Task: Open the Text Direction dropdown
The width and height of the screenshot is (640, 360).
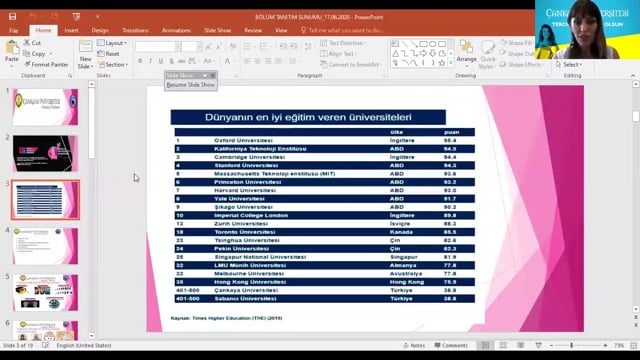Action: click(x=343, y=43)
